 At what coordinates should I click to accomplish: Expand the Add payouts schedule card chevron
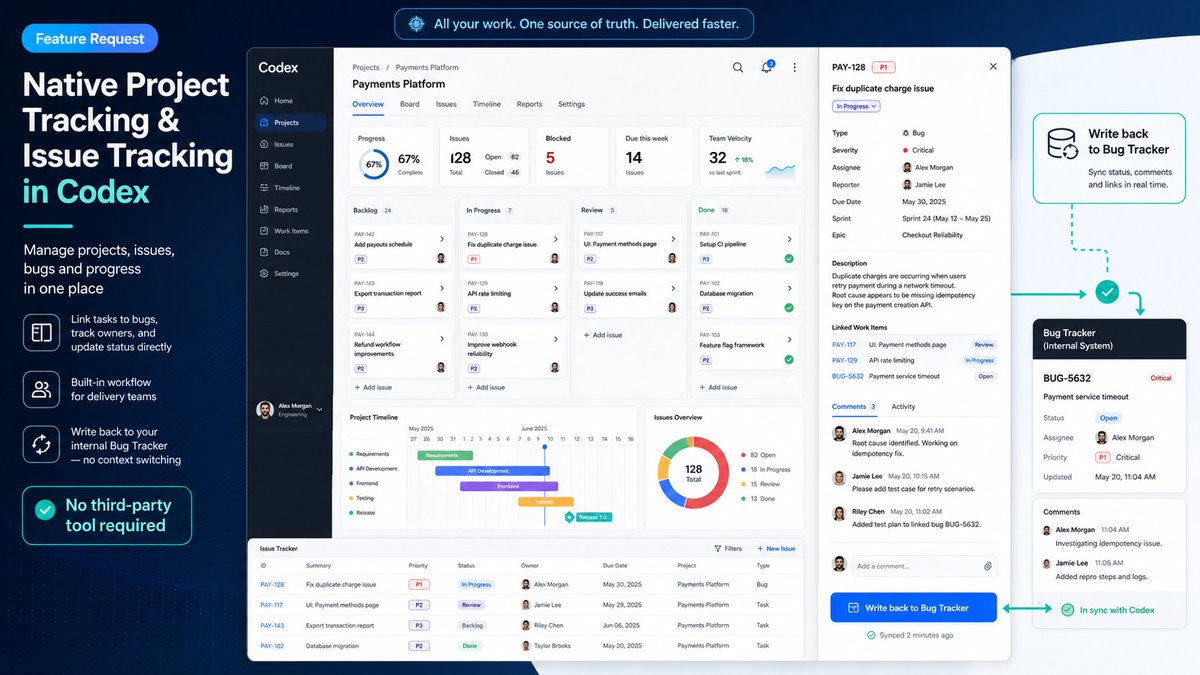442,239
